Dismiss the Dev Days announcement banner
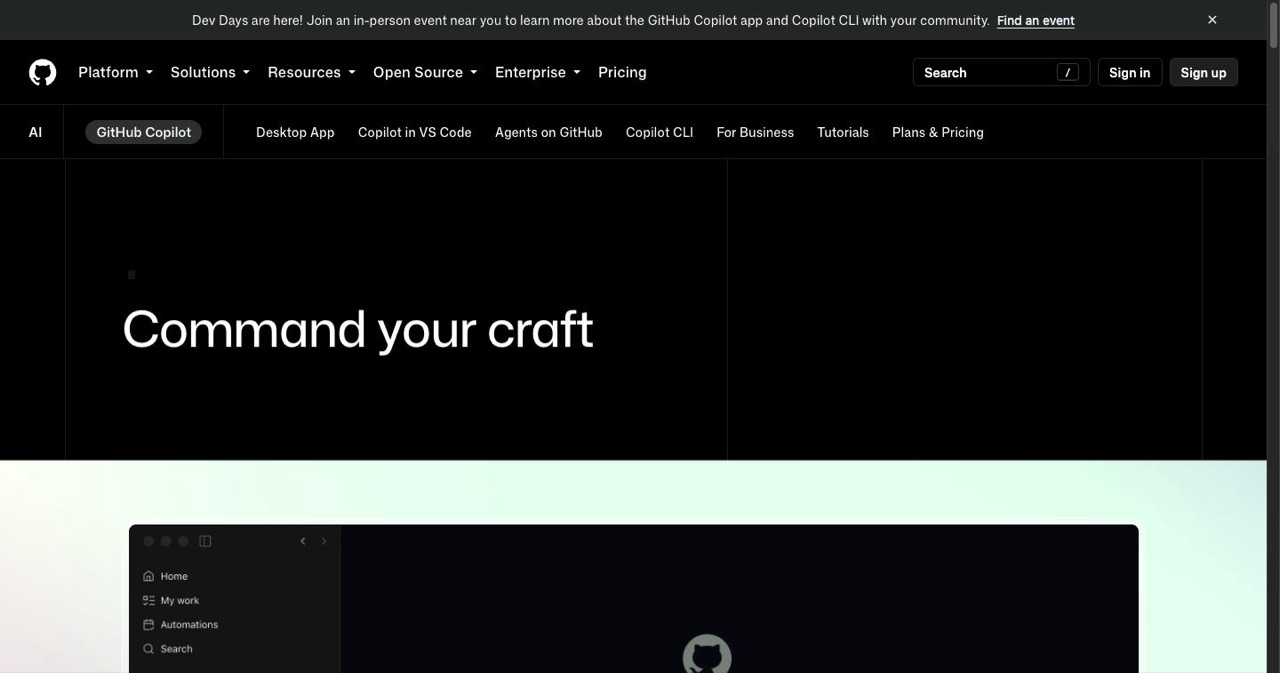Viewport: 1280px width, 673px height. [1212, 20]
